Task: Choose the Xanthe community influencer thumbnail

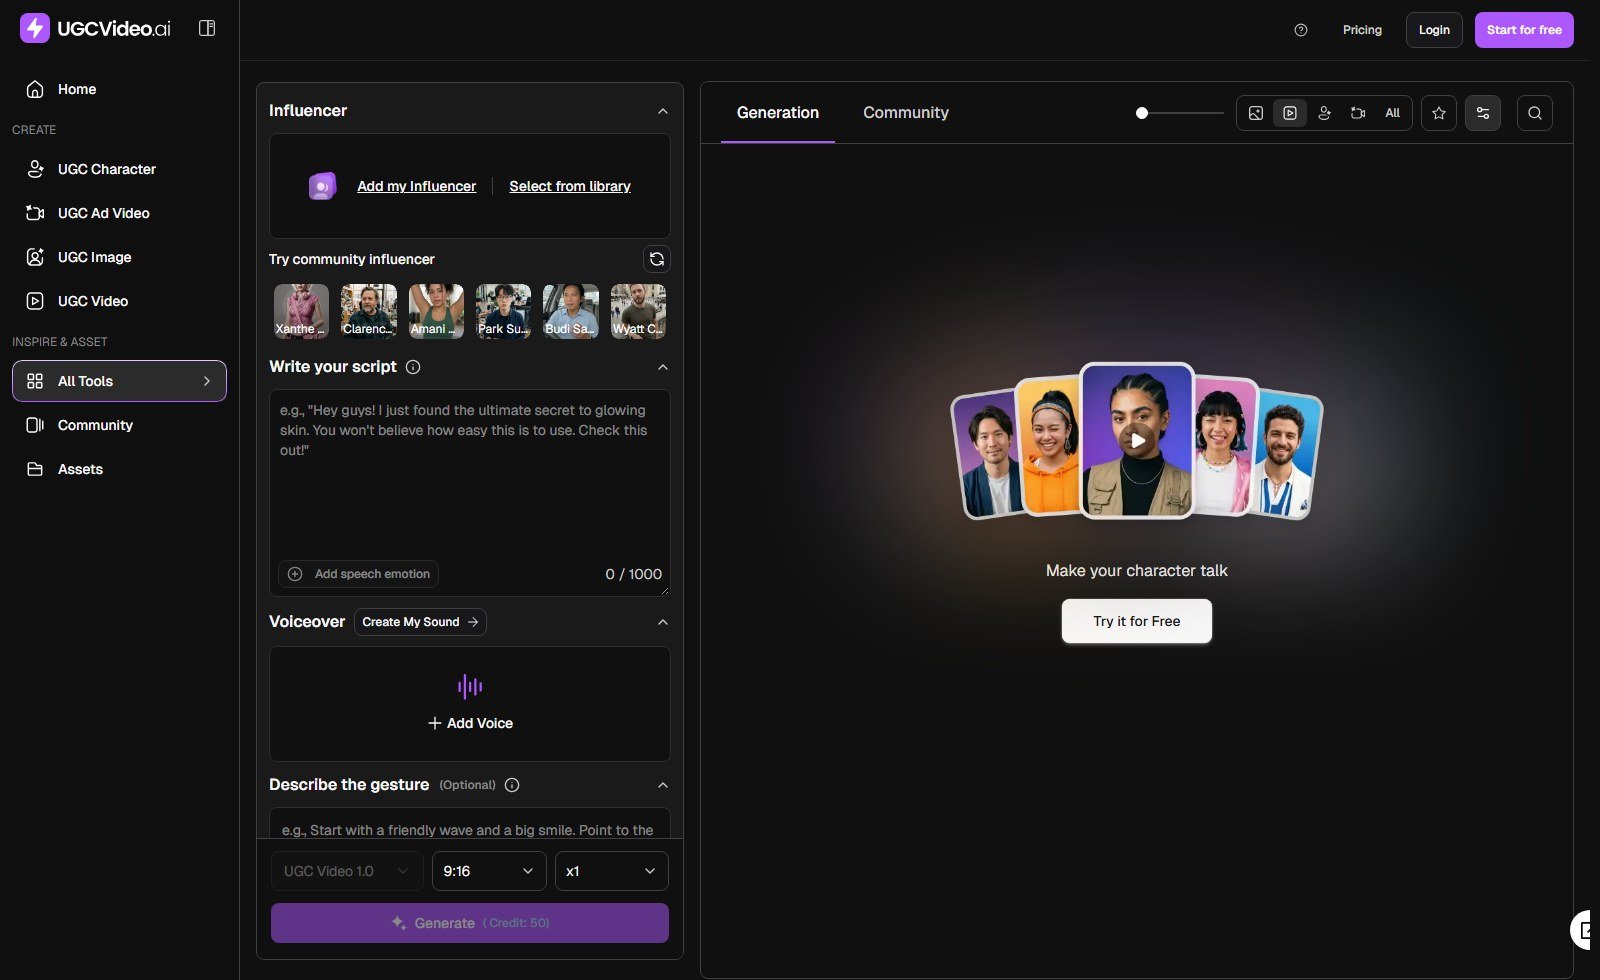Action: click(x=301, y=311)
